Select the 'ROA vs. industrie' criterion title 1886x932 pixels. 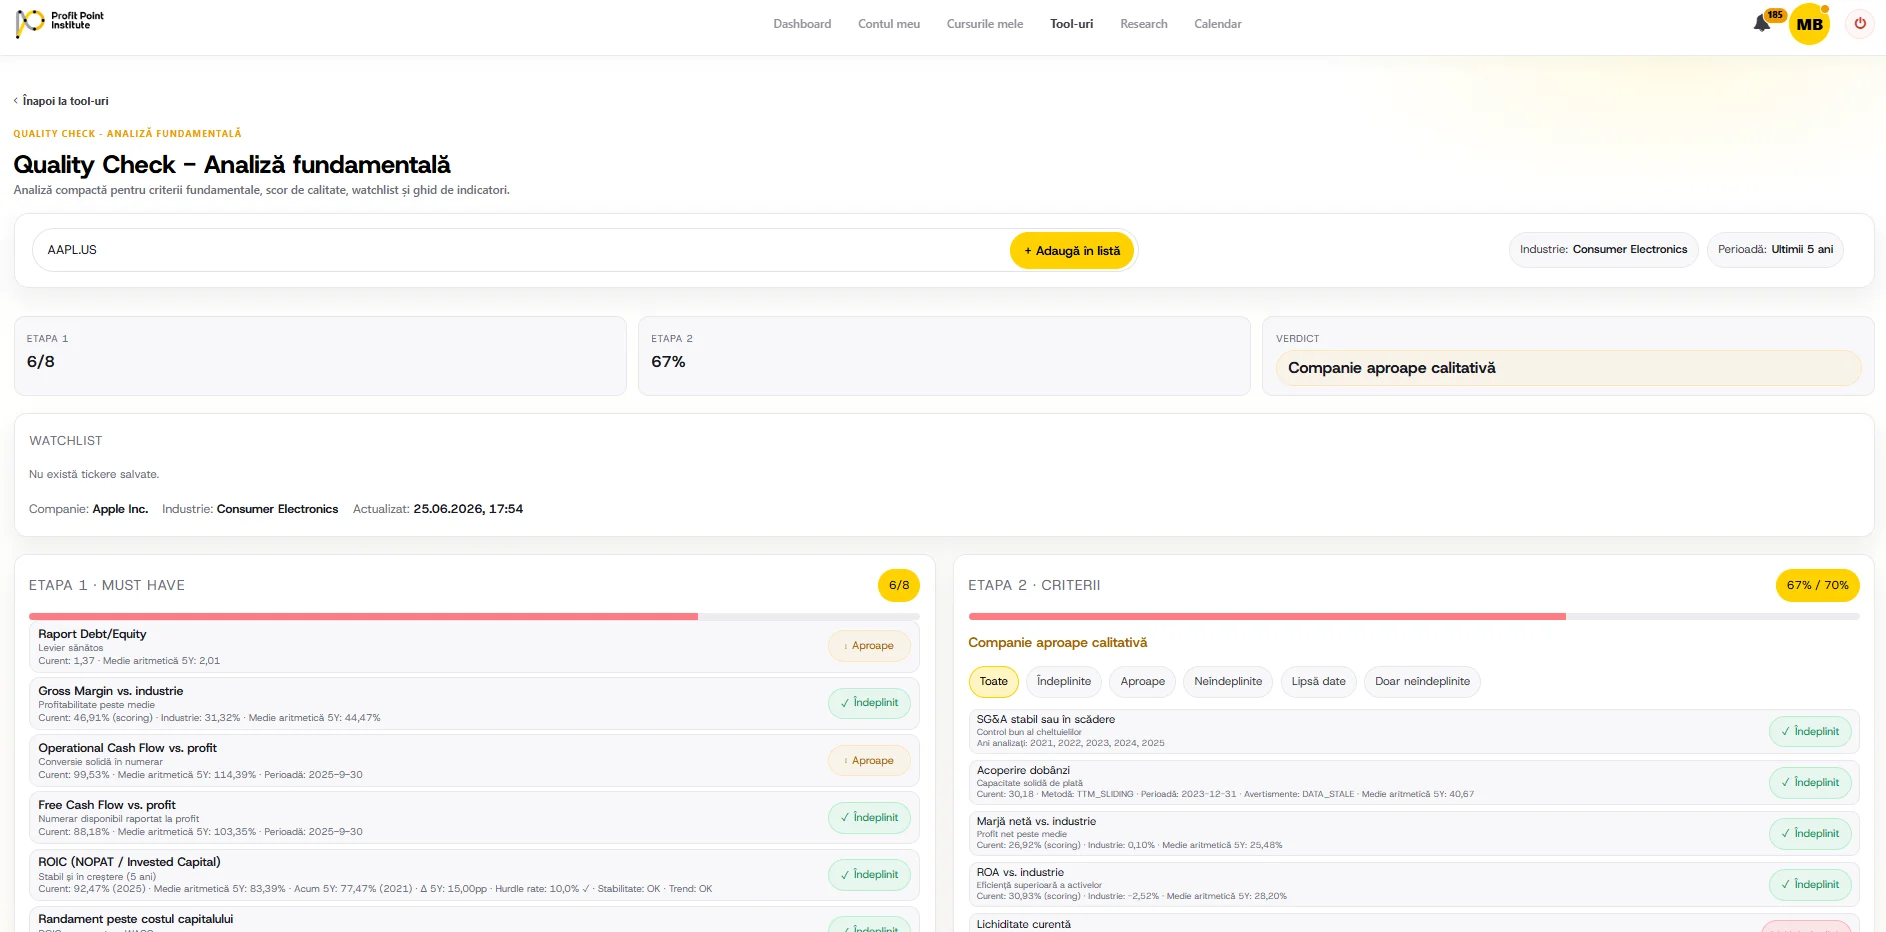[1020, 872]
